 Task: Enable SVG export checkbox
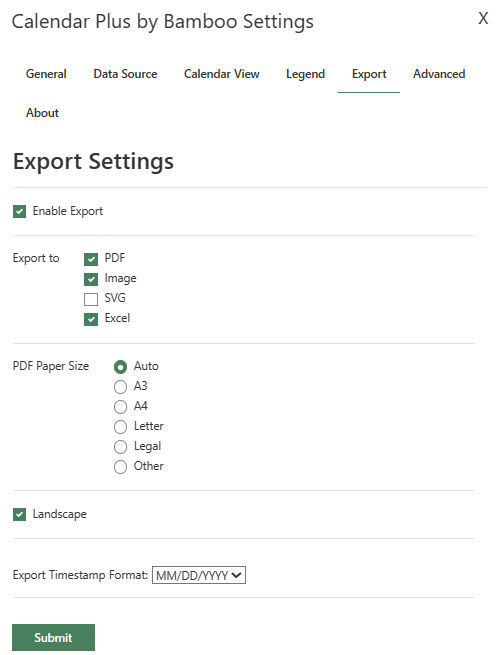pos(91,299)
